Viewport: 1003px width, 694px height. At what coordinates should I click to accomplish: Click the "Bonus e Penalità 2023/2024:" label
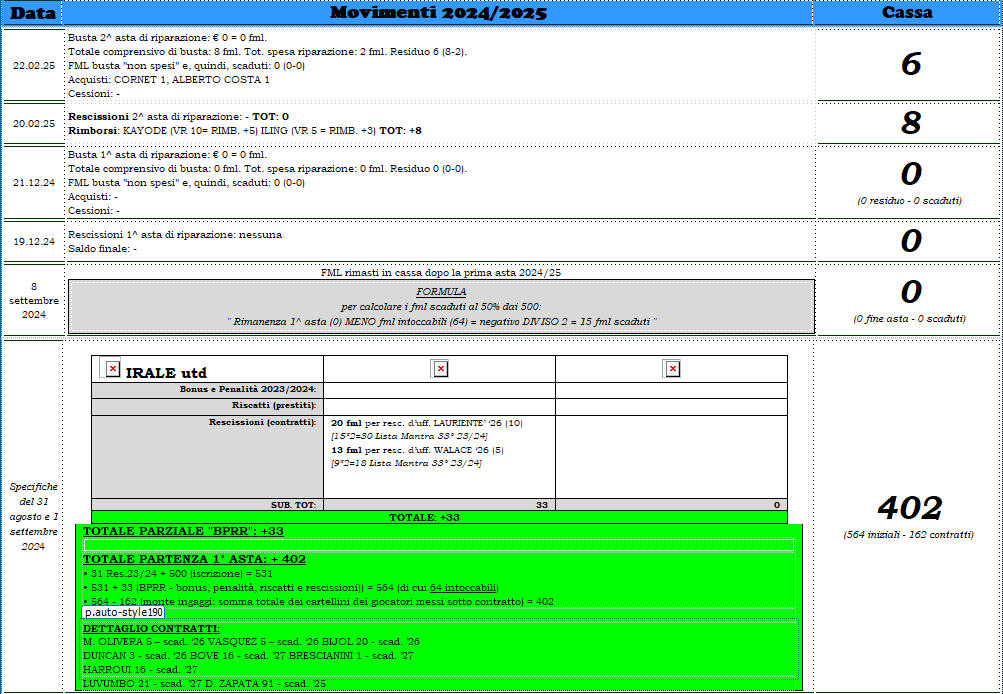(248, 390)
